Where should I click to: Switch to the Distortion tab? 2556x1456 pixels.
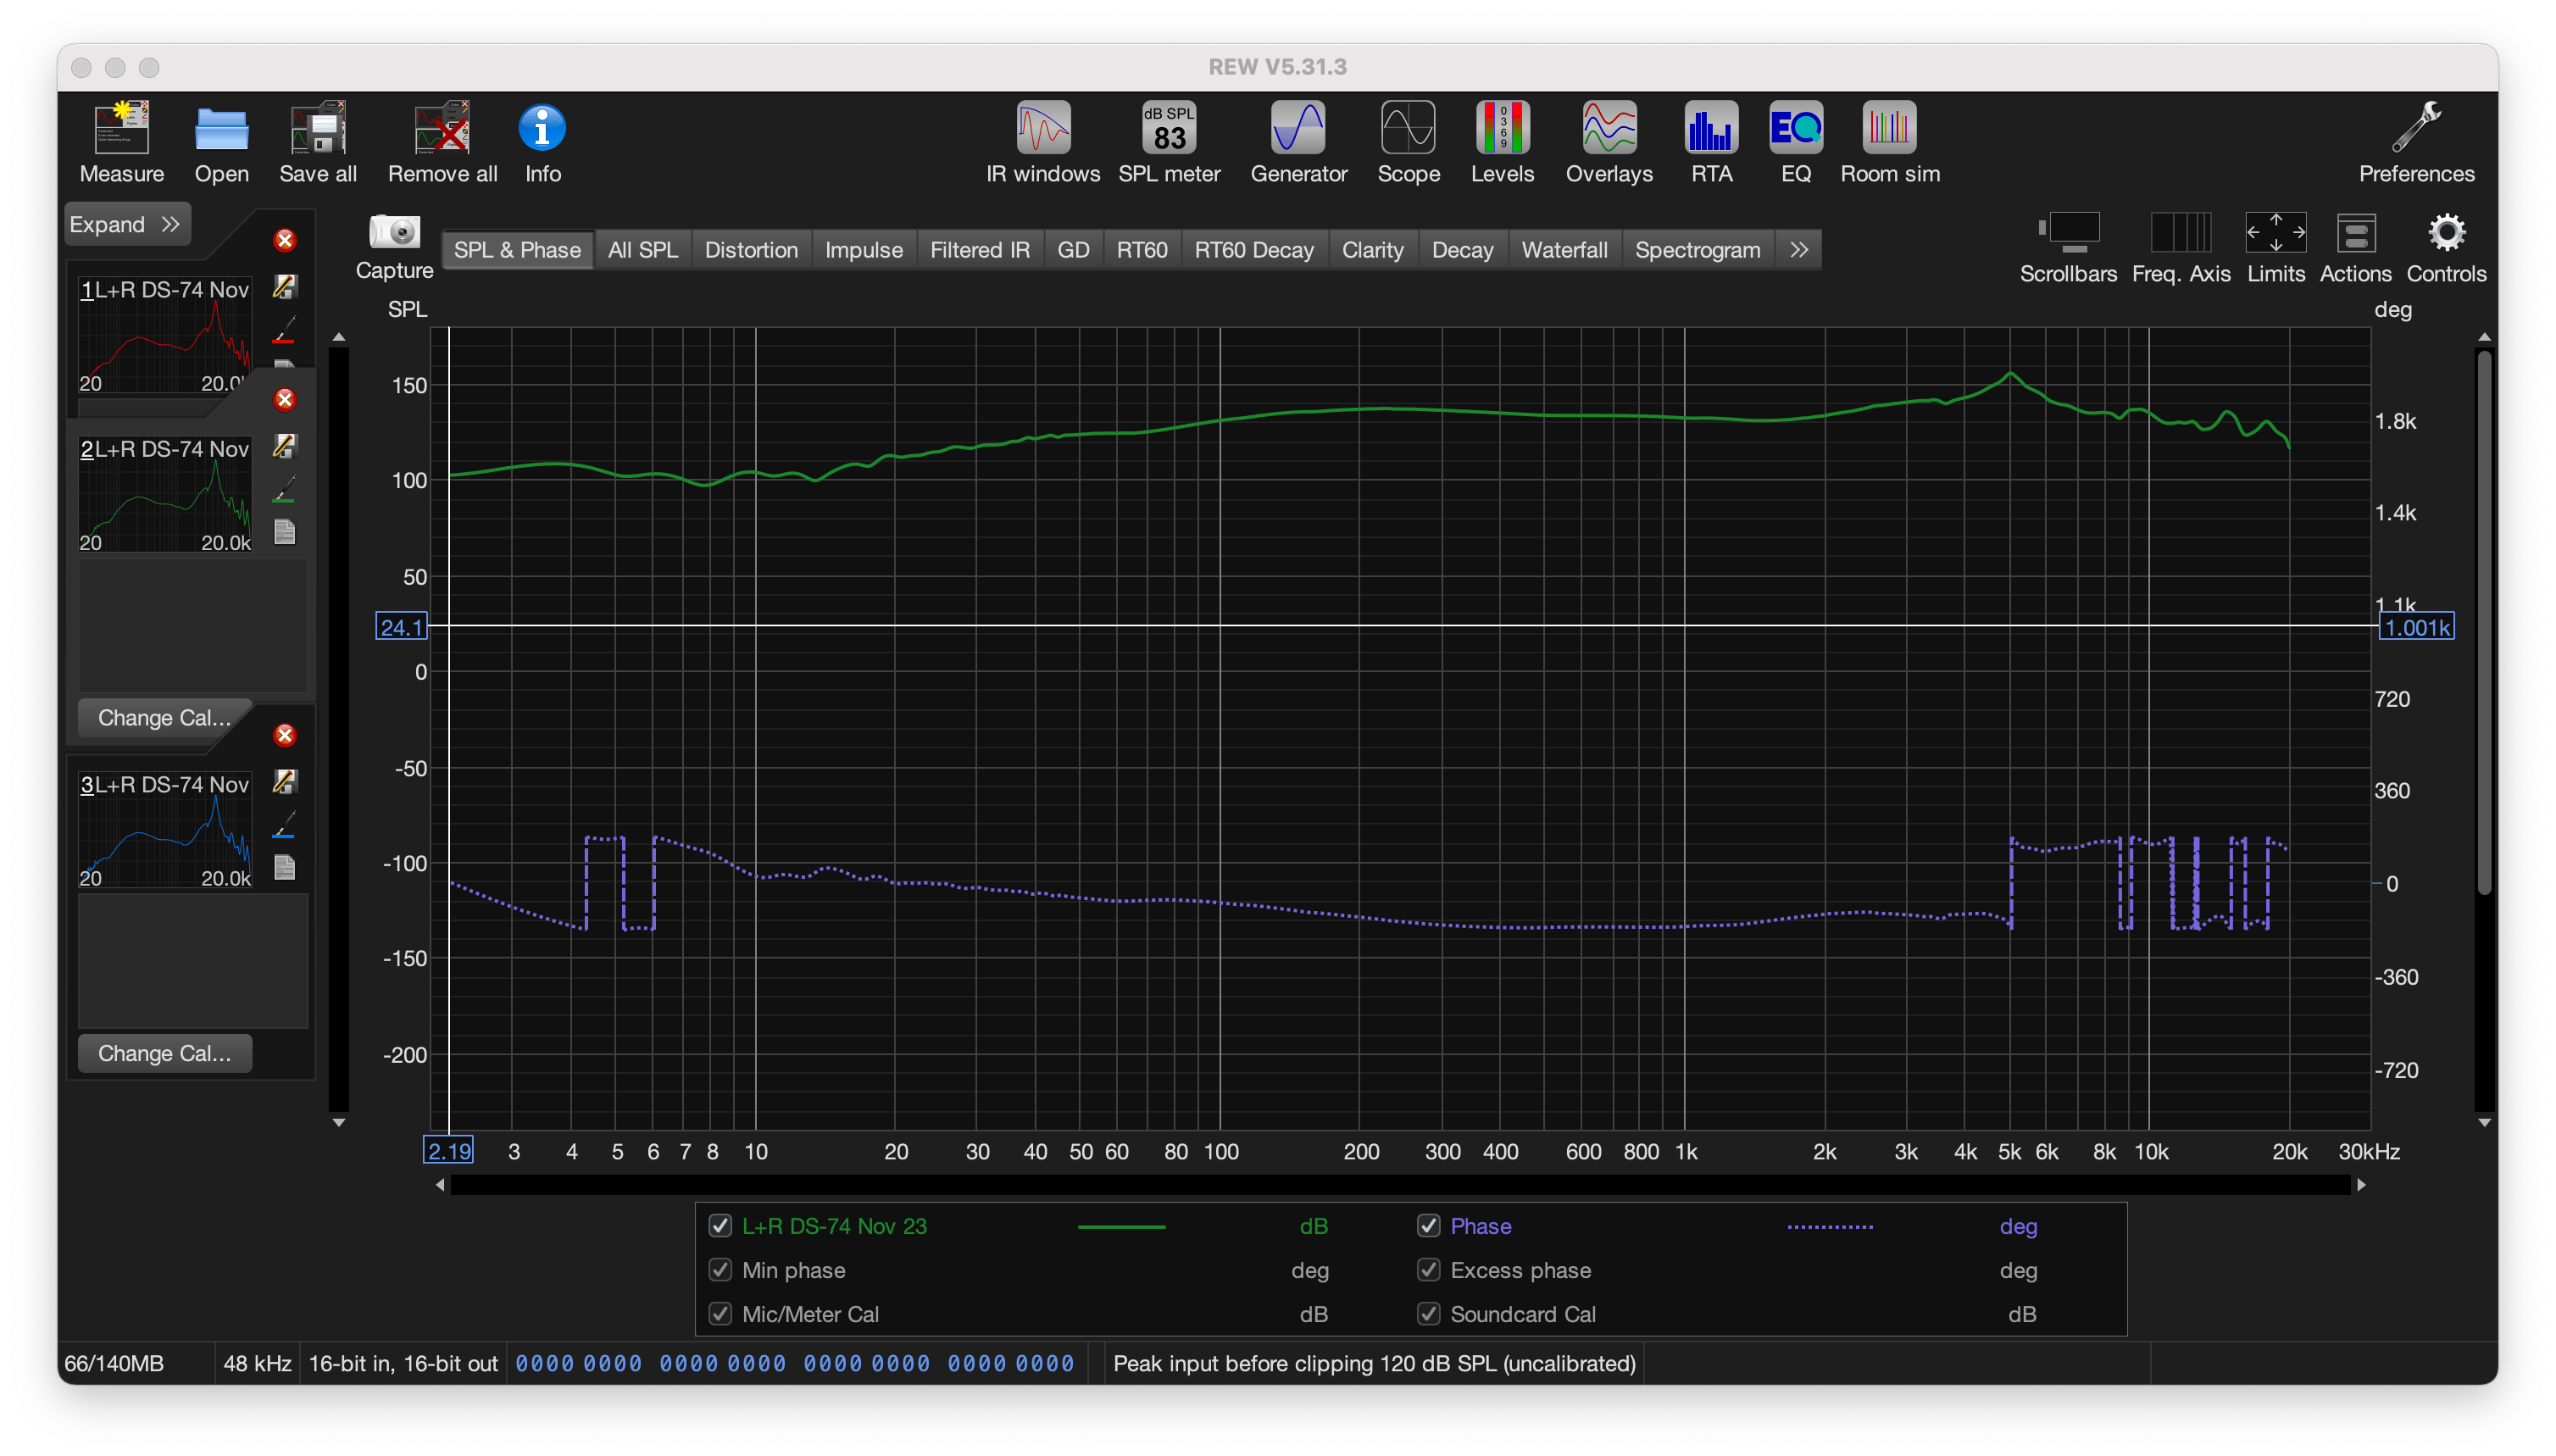click(751, 250)
